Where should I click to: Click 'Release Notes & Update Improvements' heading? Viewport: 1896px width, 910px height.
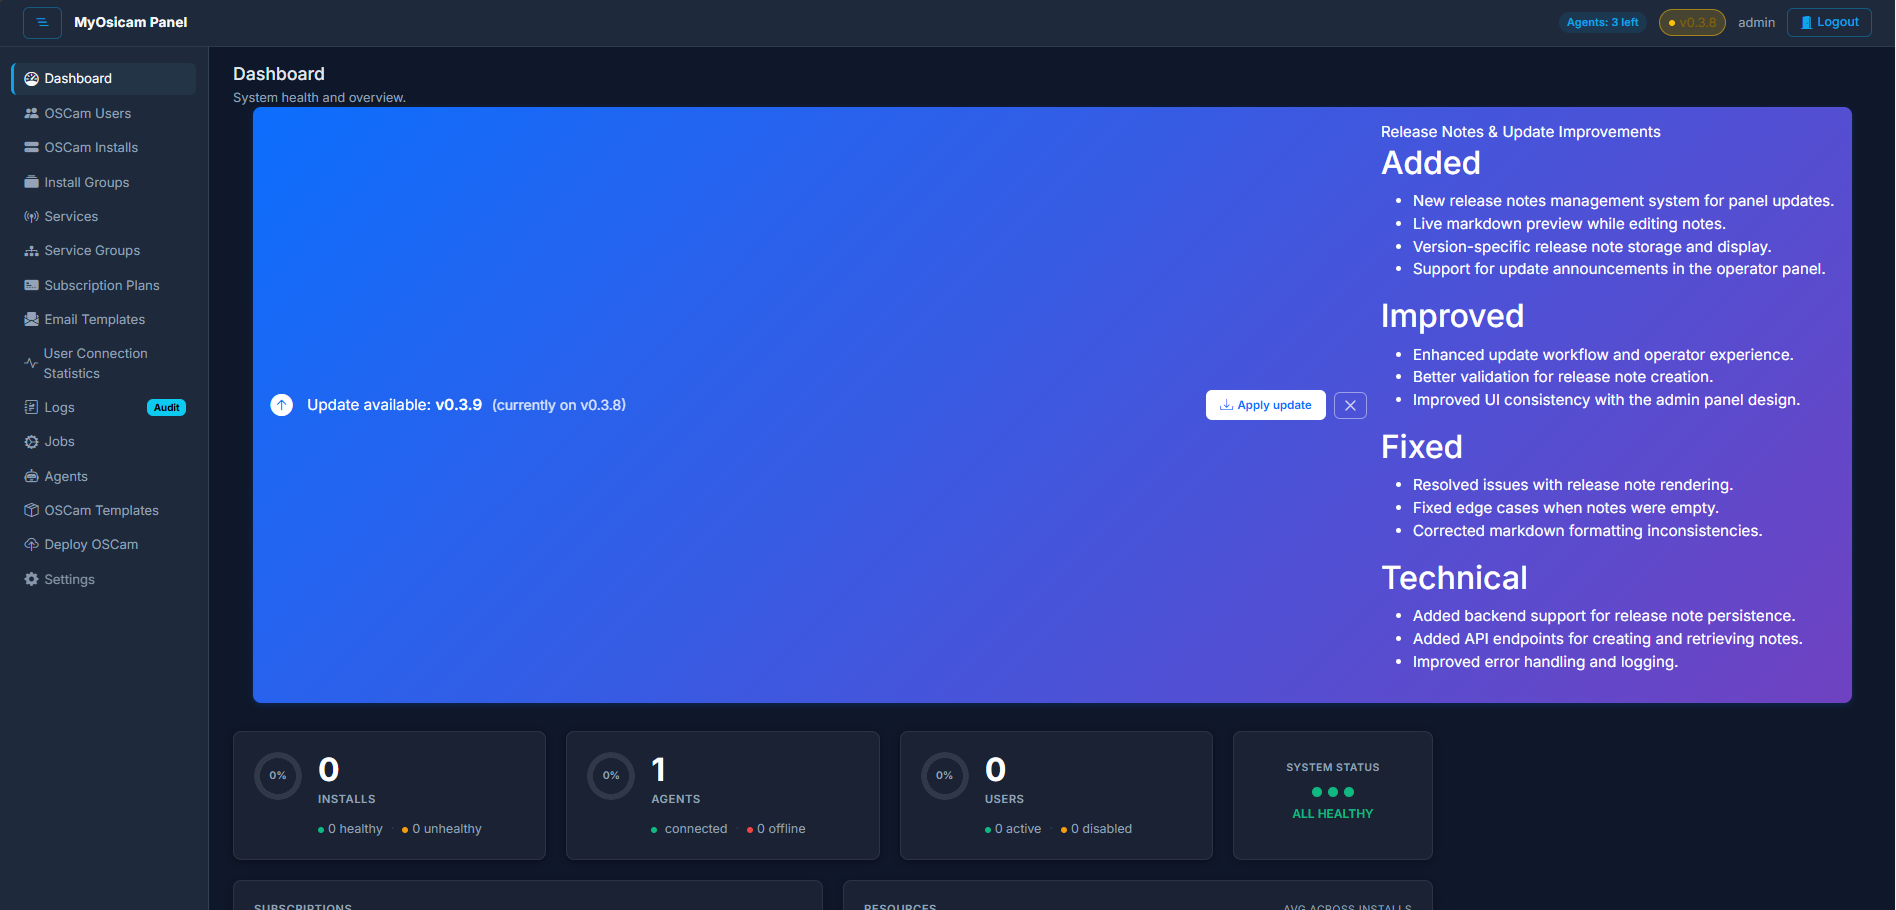1520,132
